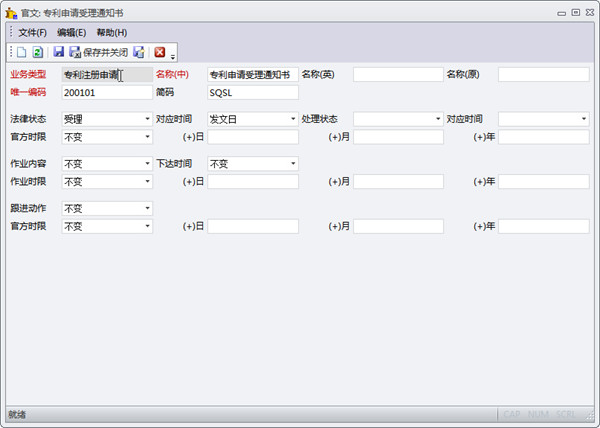Click the 跟进动作 label

[28, 208]
